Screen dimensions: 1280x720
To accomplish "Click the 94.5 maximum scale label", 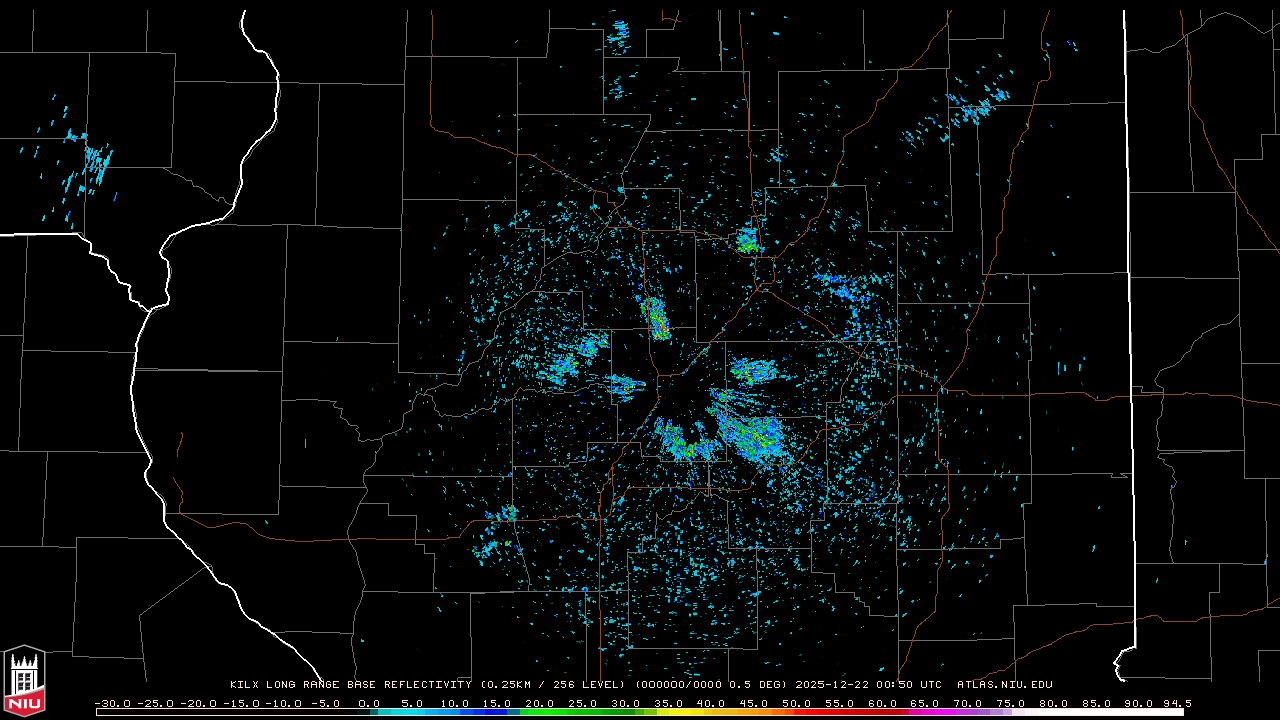I will click(1176, 703).
